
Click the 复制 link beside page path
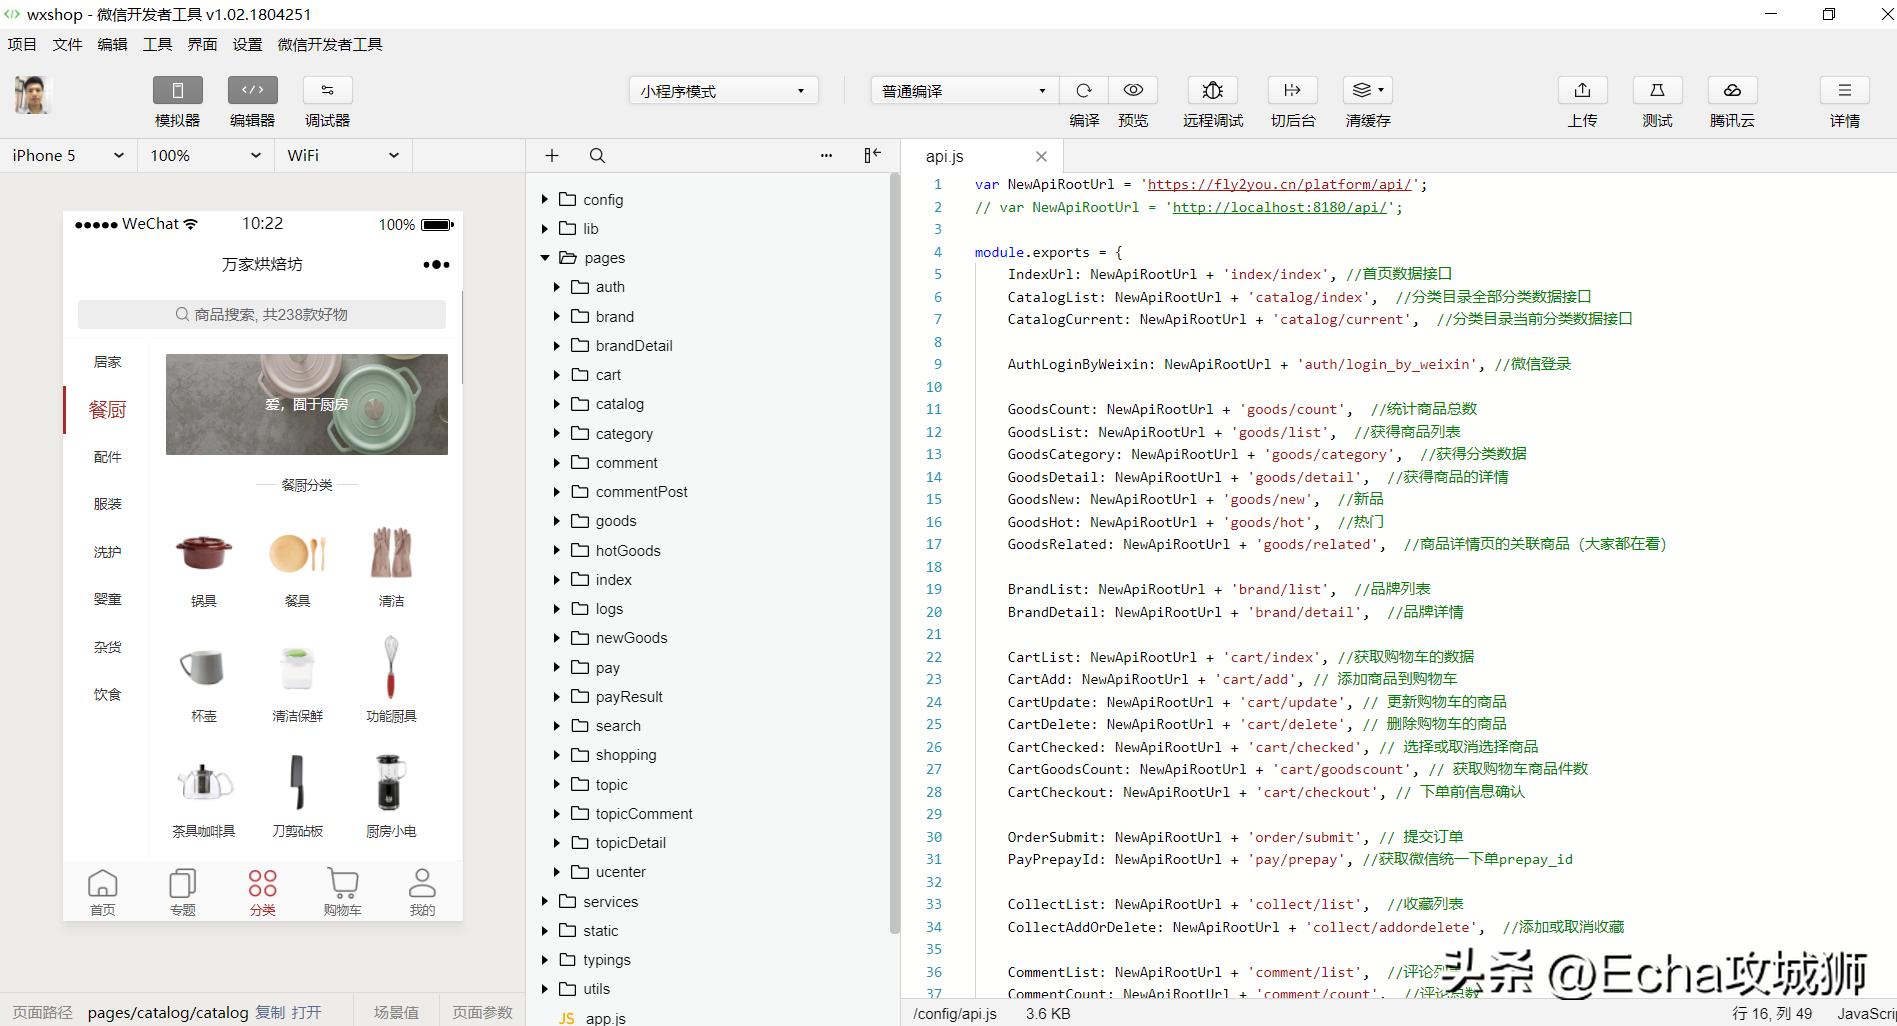point(270,1012)
